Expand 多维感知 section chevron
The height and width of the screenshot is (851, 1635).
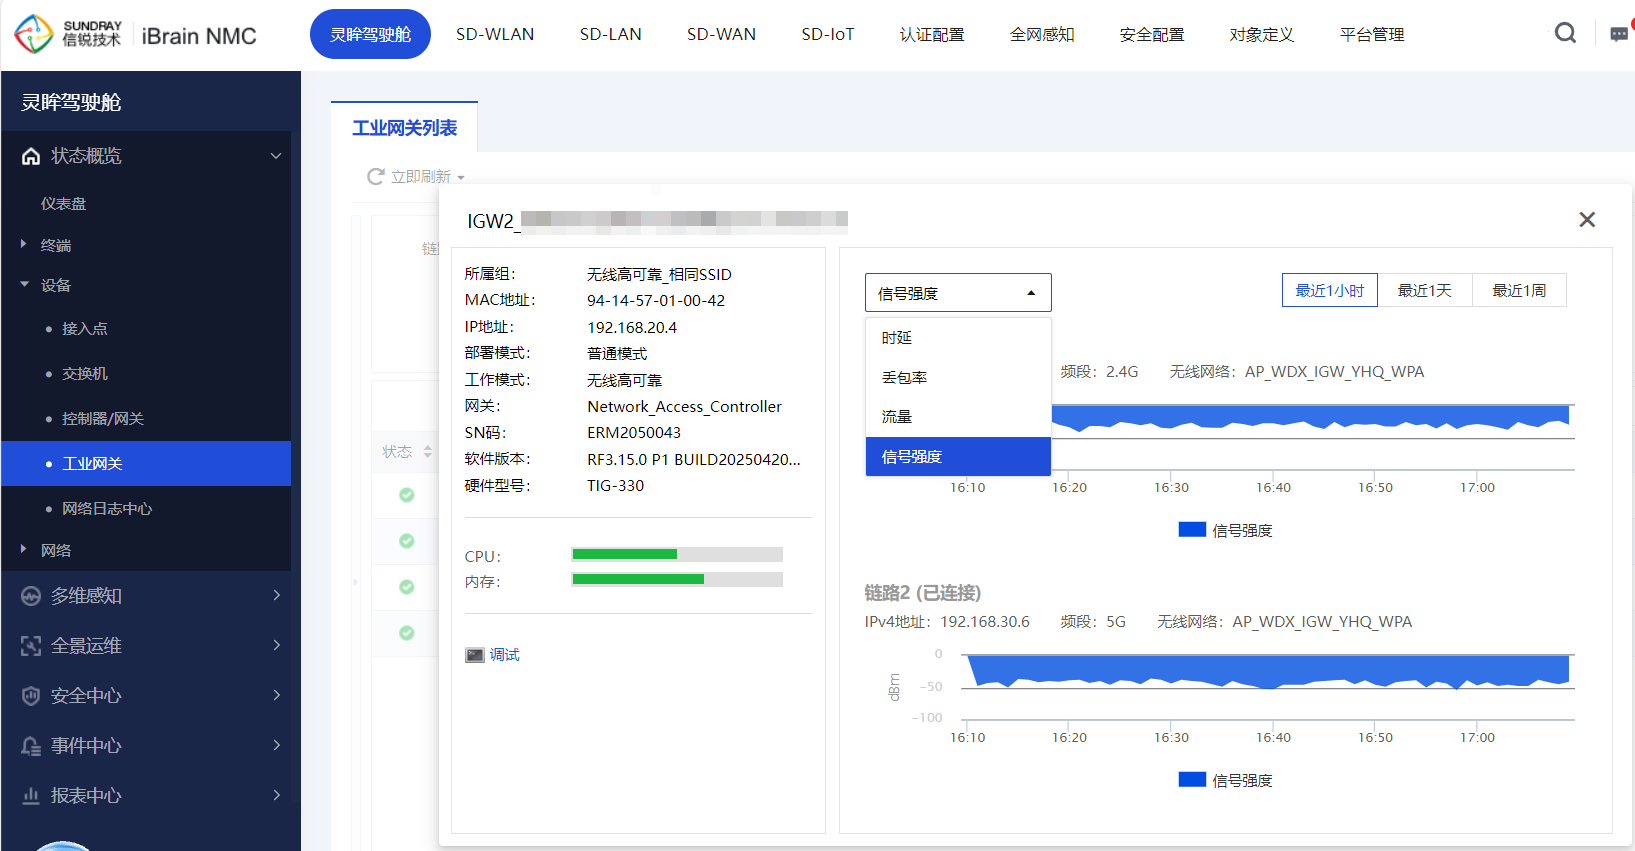[276, 595]
